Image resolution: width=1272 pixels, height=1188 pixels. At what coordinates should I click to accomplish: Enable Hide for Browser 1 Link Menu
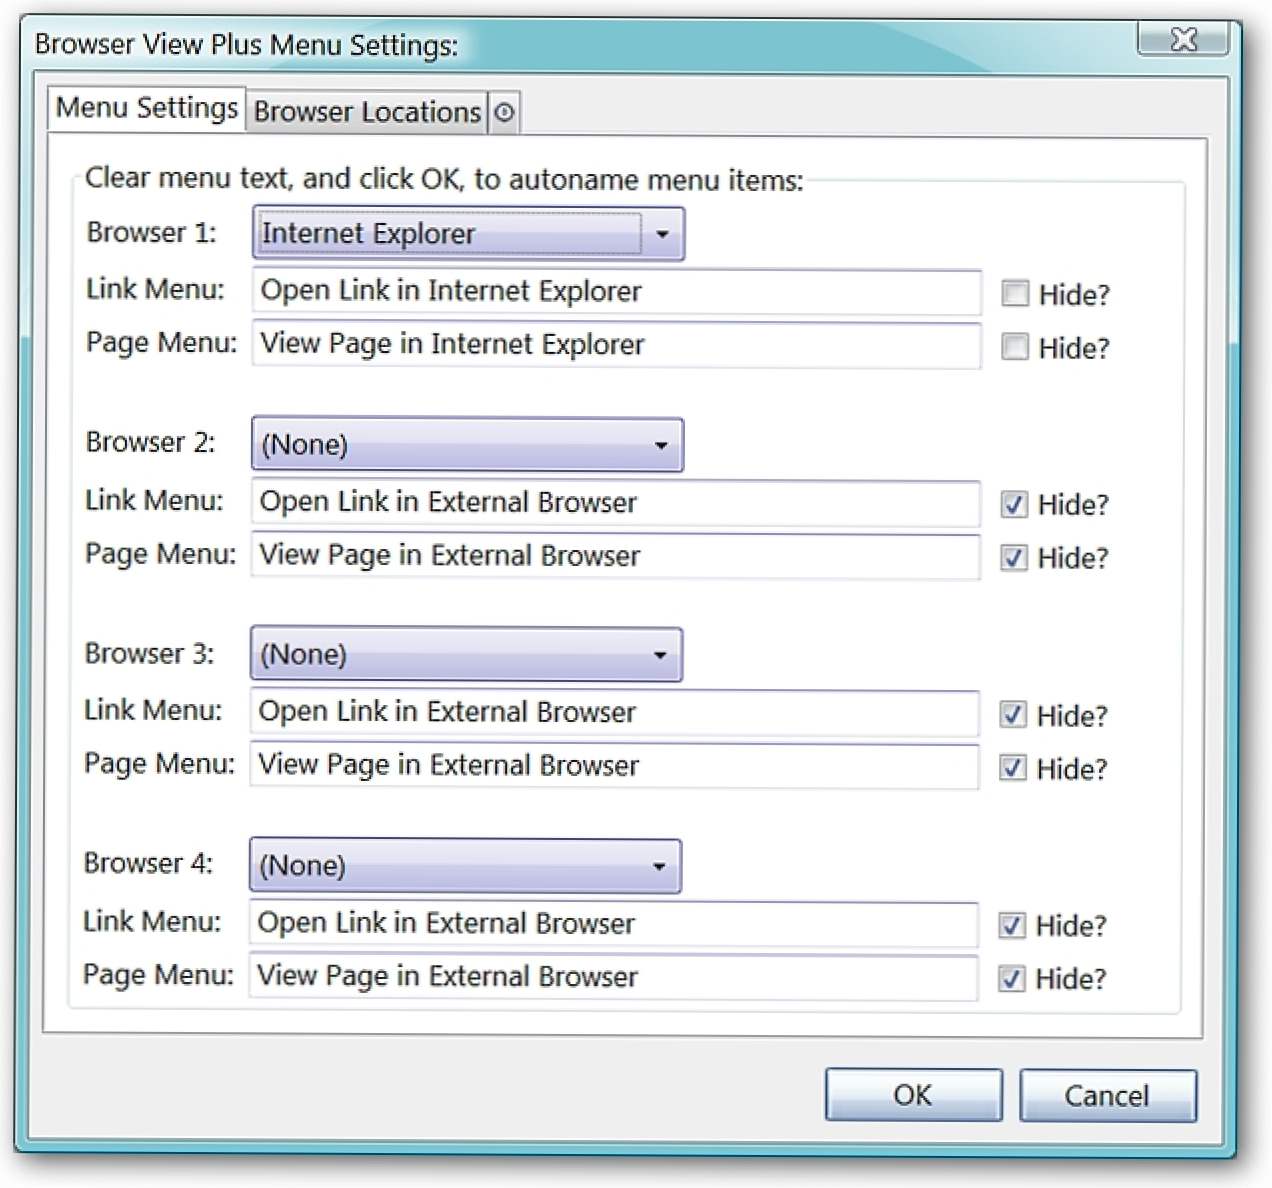pos(1015,293)
